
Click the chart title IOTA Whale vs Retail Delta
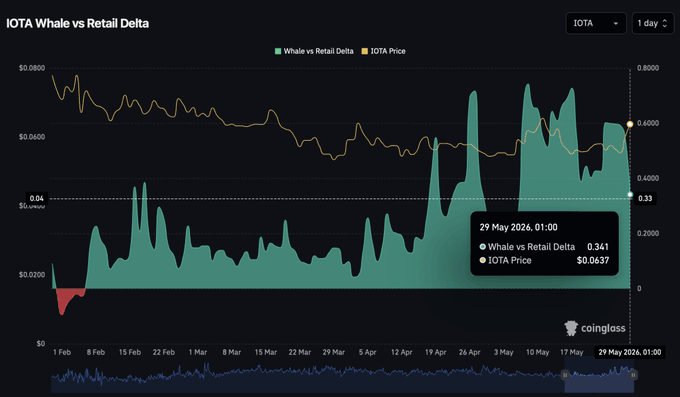pos(77,23)
